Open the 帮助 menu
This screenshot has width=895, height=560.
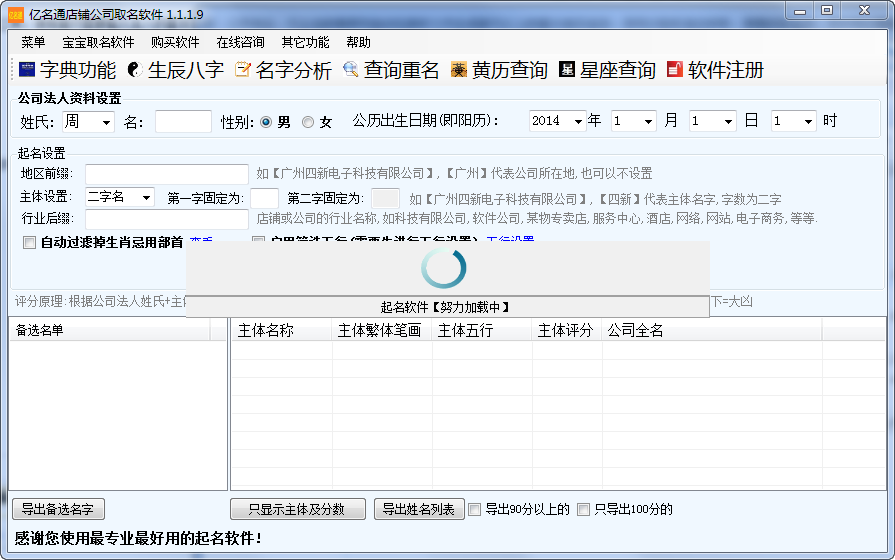tap(358, 42)
